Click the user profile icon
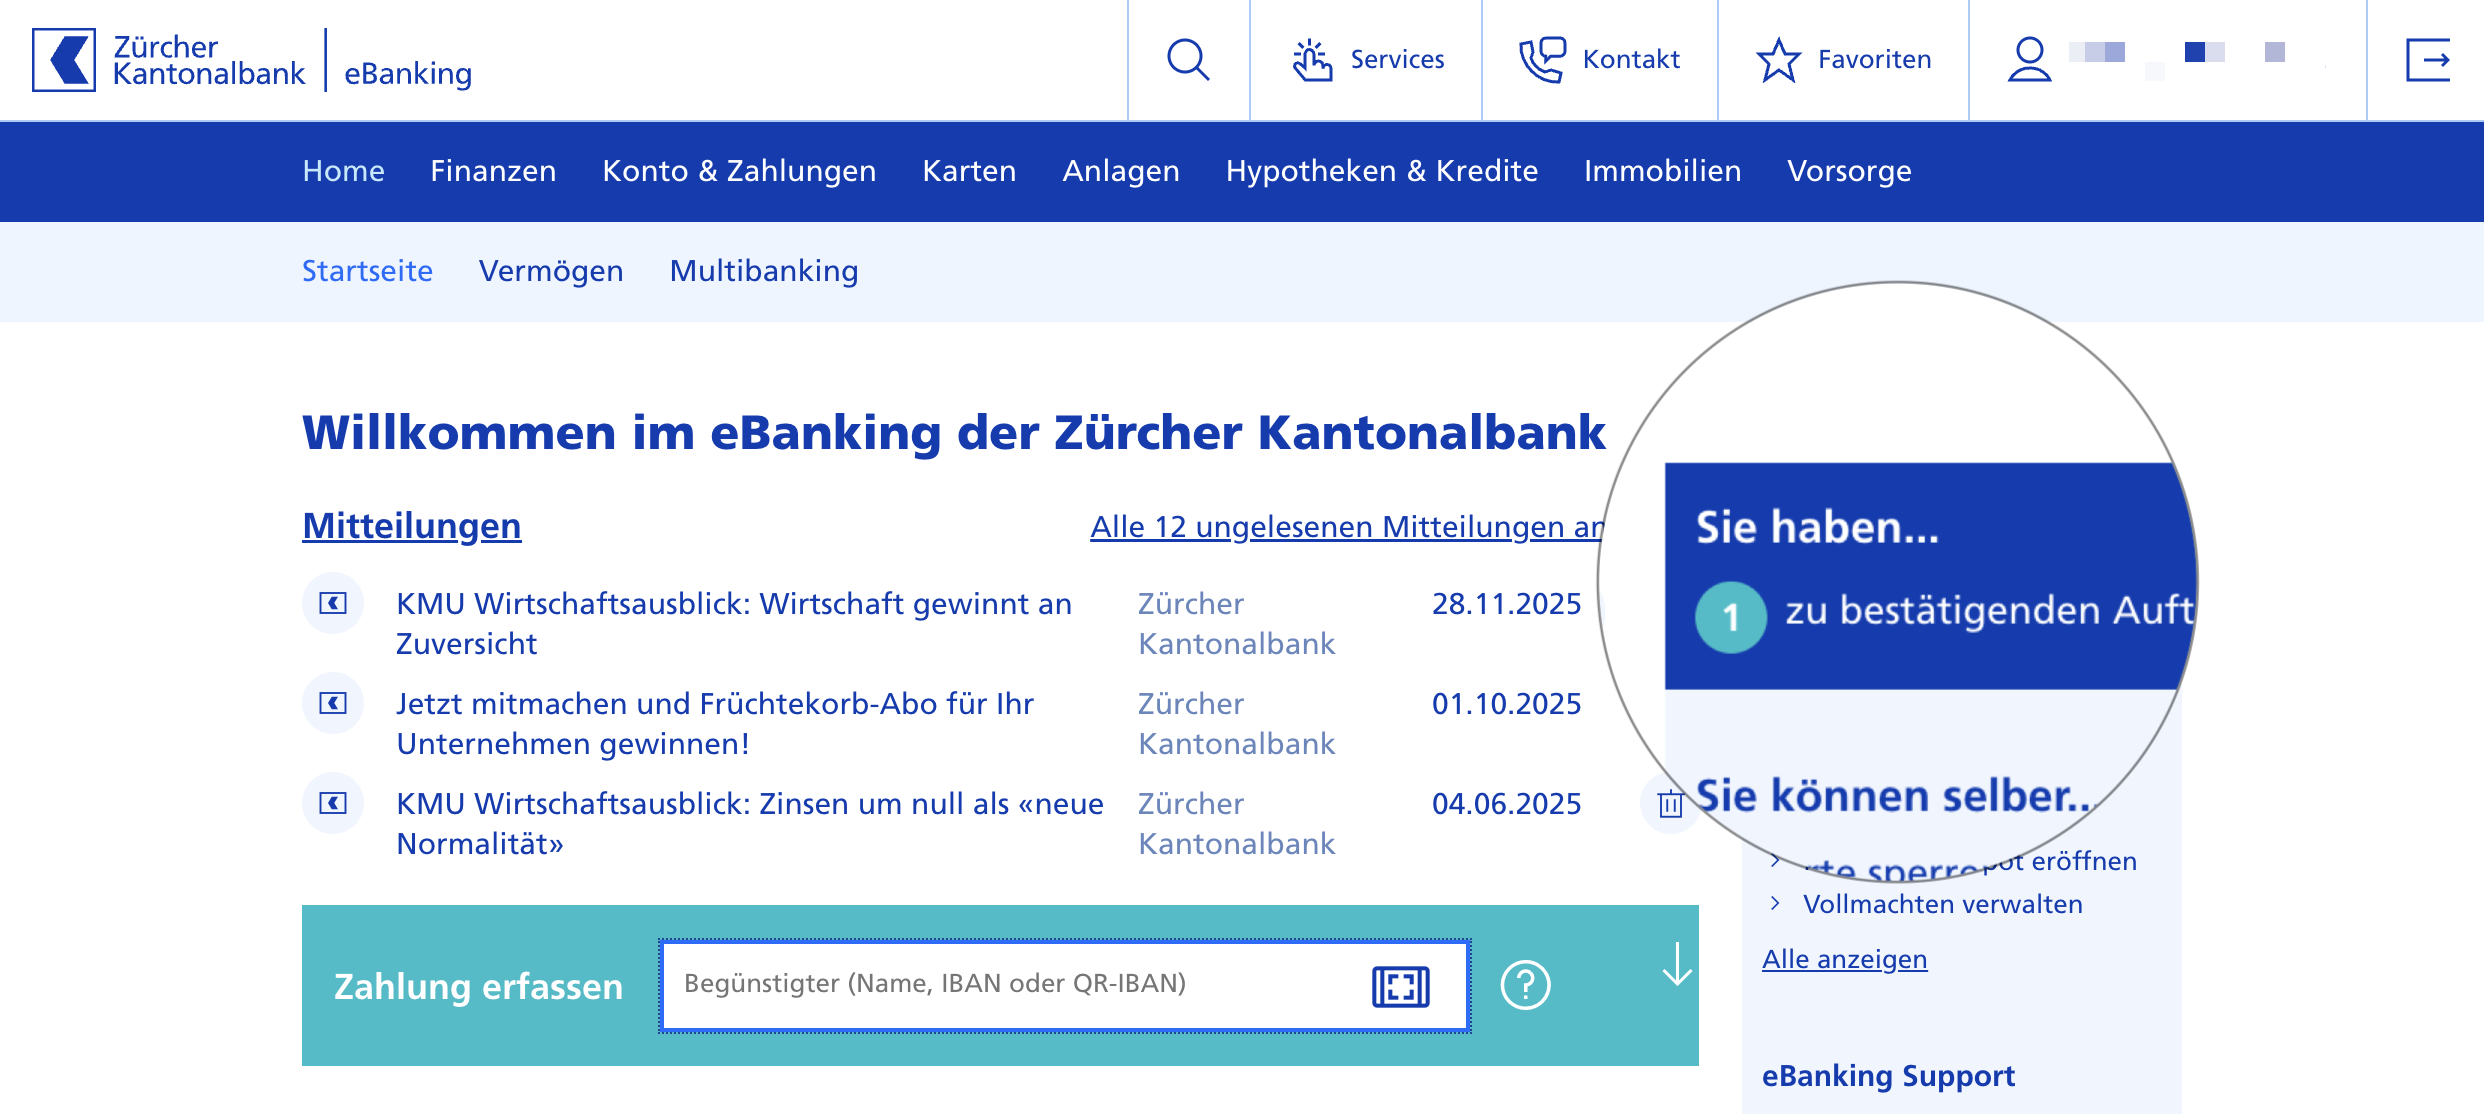Viewport: 2484px width, 1114px height. (x=2027, y=60)
